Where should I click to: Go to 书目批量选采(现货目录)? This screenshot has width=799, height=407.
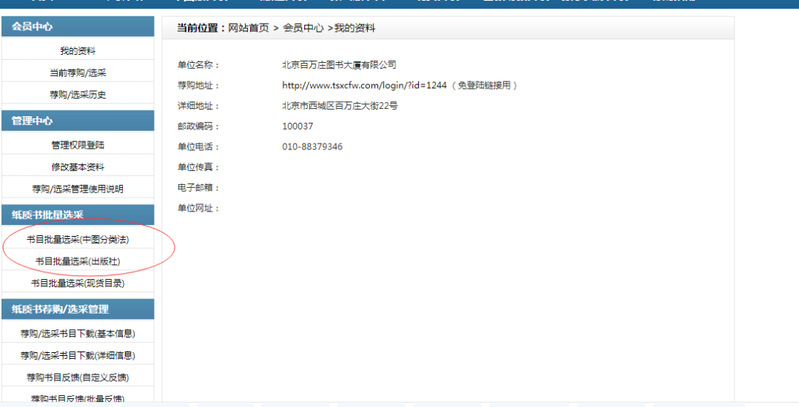point(77,283)
